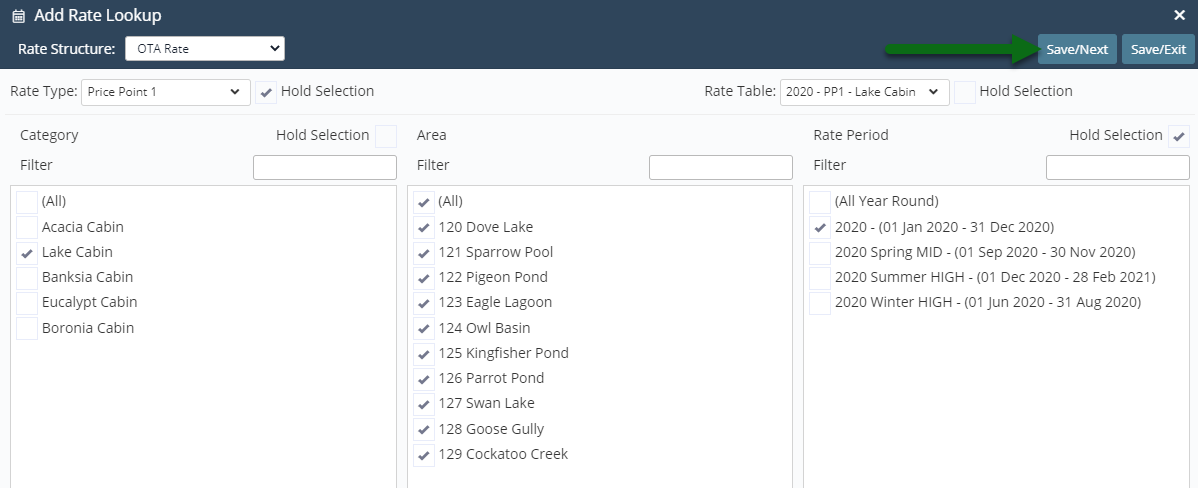
Task: Uncheck 120 Dove Lake checkbox
Action: [423, 228]
